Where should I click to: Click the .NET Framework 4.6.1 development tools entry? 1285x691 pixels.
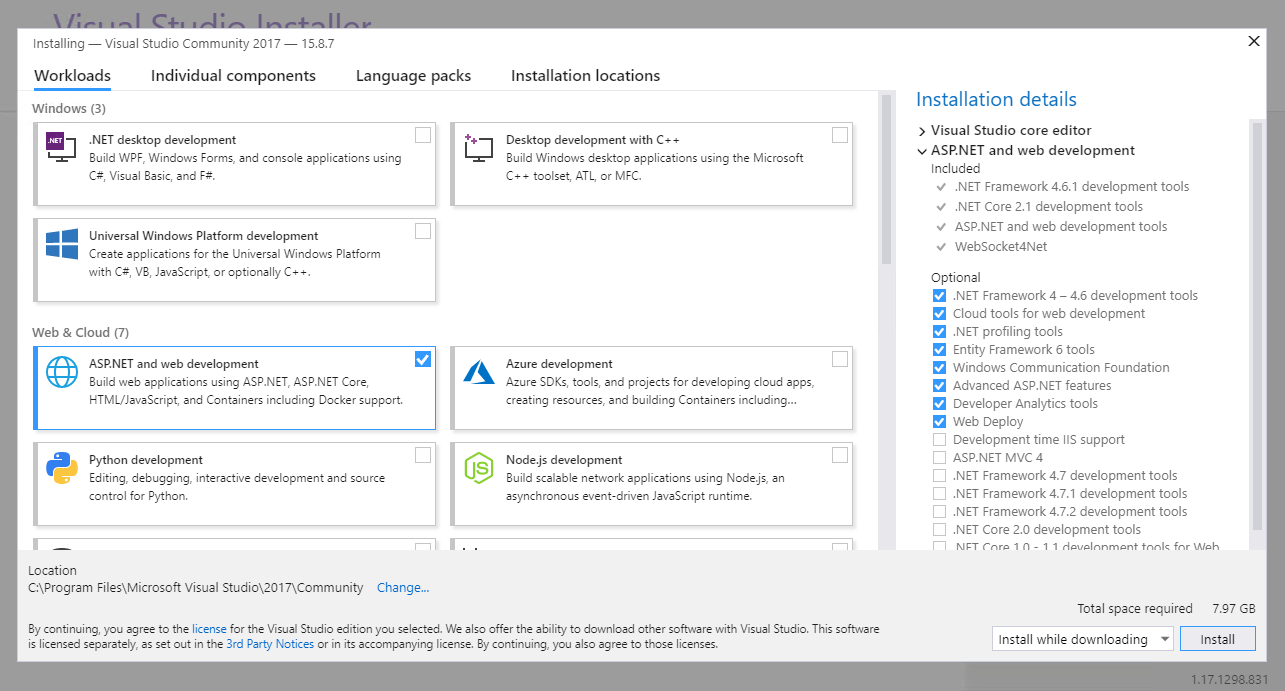(x=1071, y=187)
